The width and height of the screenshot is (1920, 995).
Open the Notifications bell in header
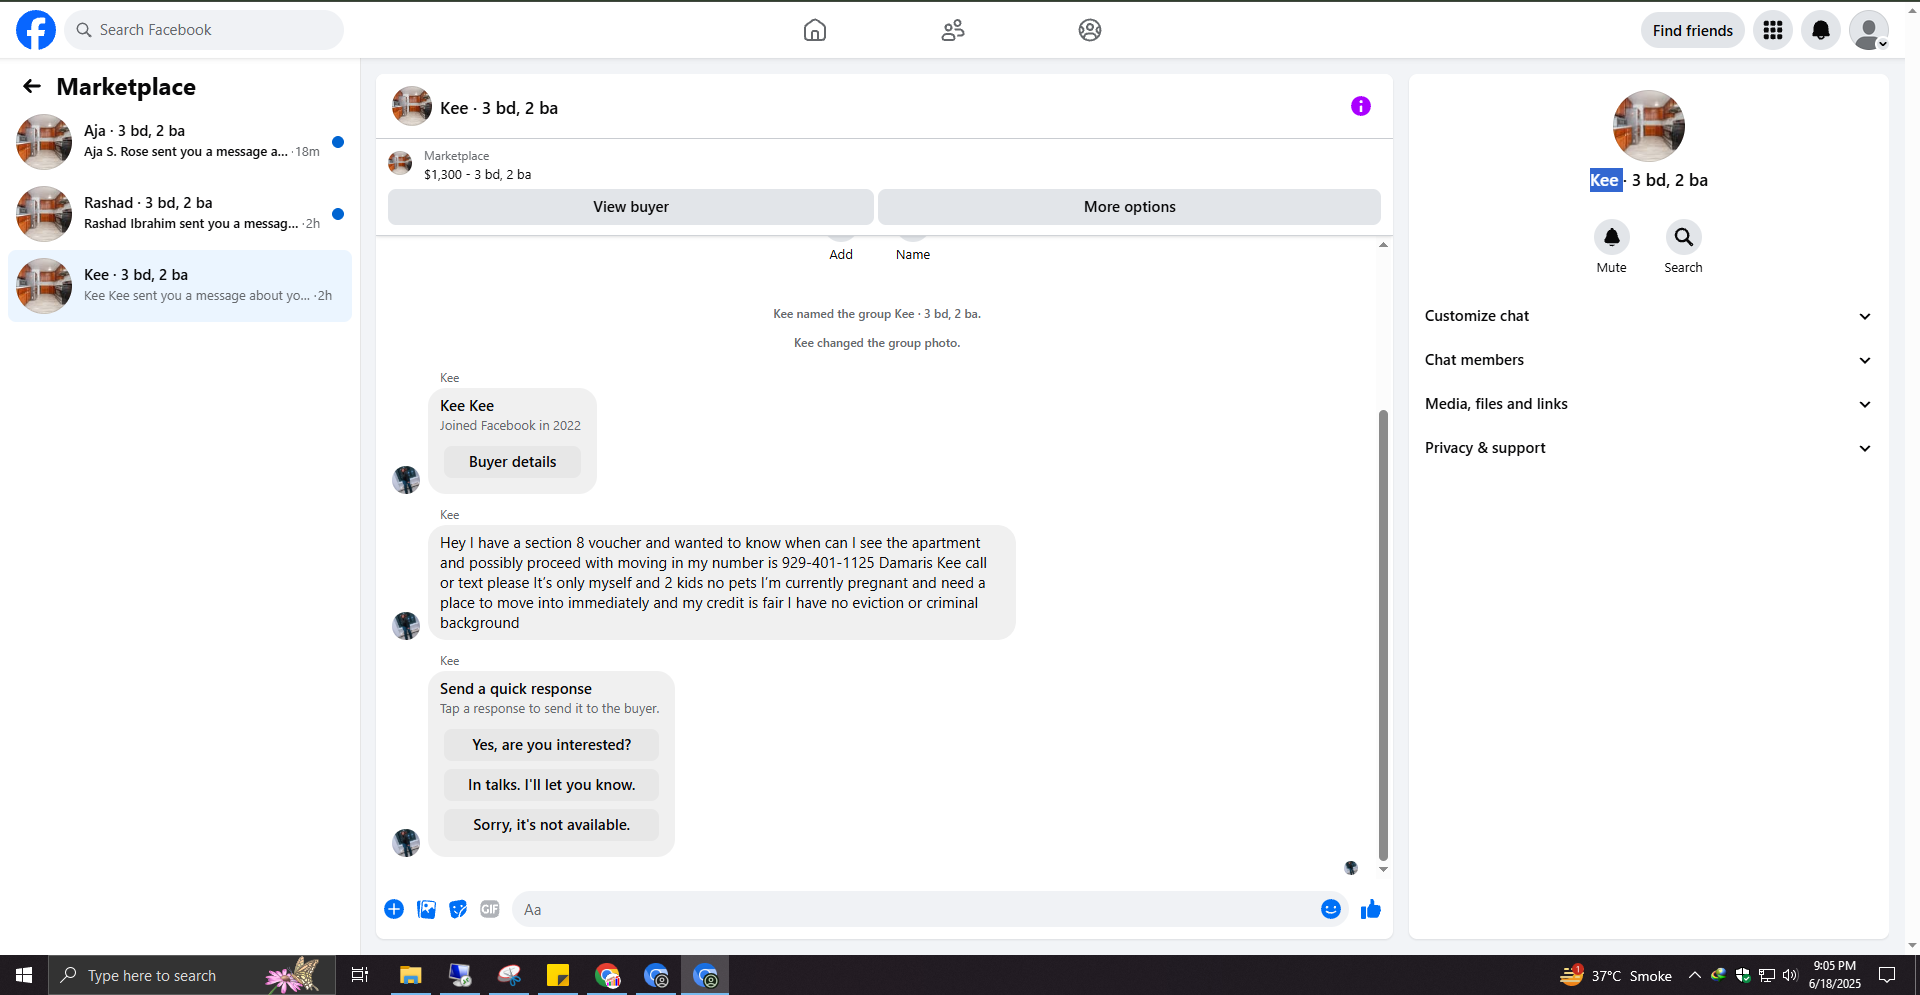[x=1821, y=30]
